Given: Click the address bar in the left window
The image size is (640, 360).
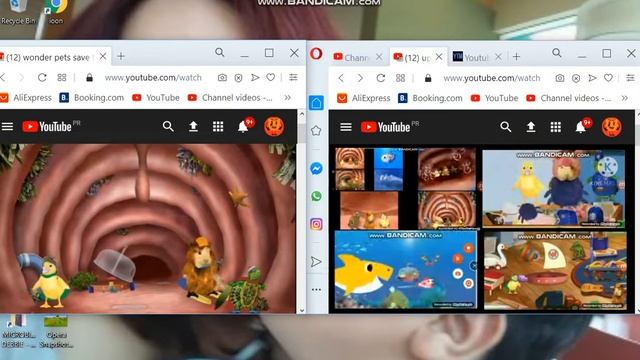Looking at the screenshot, I should 153,78.
